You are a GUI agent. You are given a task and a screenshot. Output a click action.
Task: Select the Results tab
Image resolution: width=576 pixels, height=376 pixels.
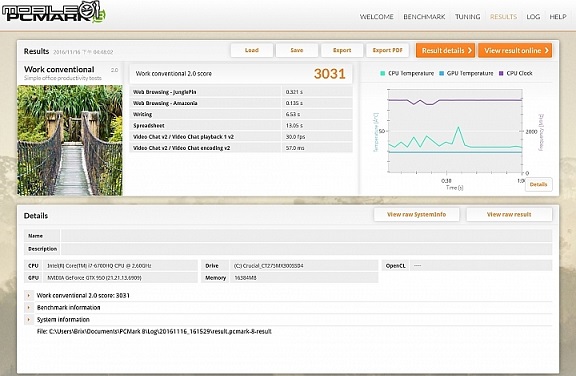point(503,17)
